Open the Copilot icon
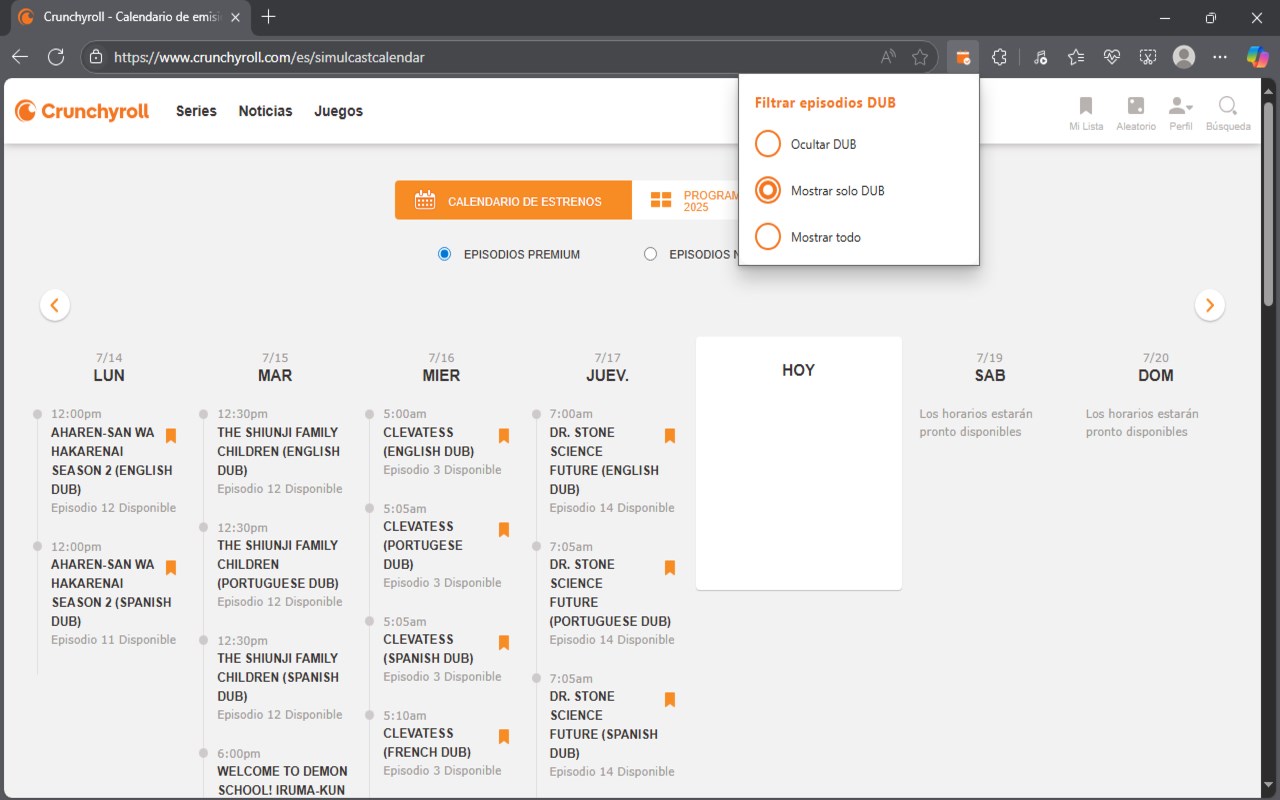Image resolution: width=1280 pixels, height=800 pixels. pos(1257,57)
